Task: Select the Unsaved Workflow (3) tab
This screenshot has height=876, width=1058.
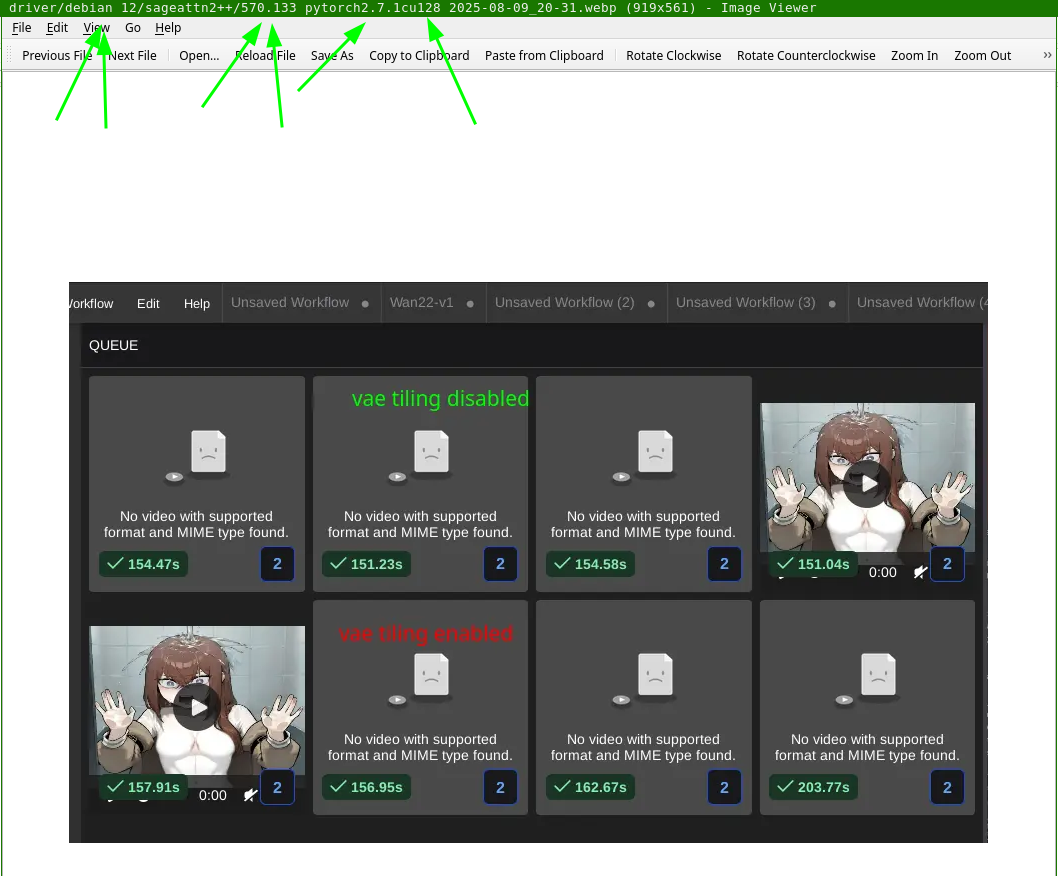Action: coord(746,302)
